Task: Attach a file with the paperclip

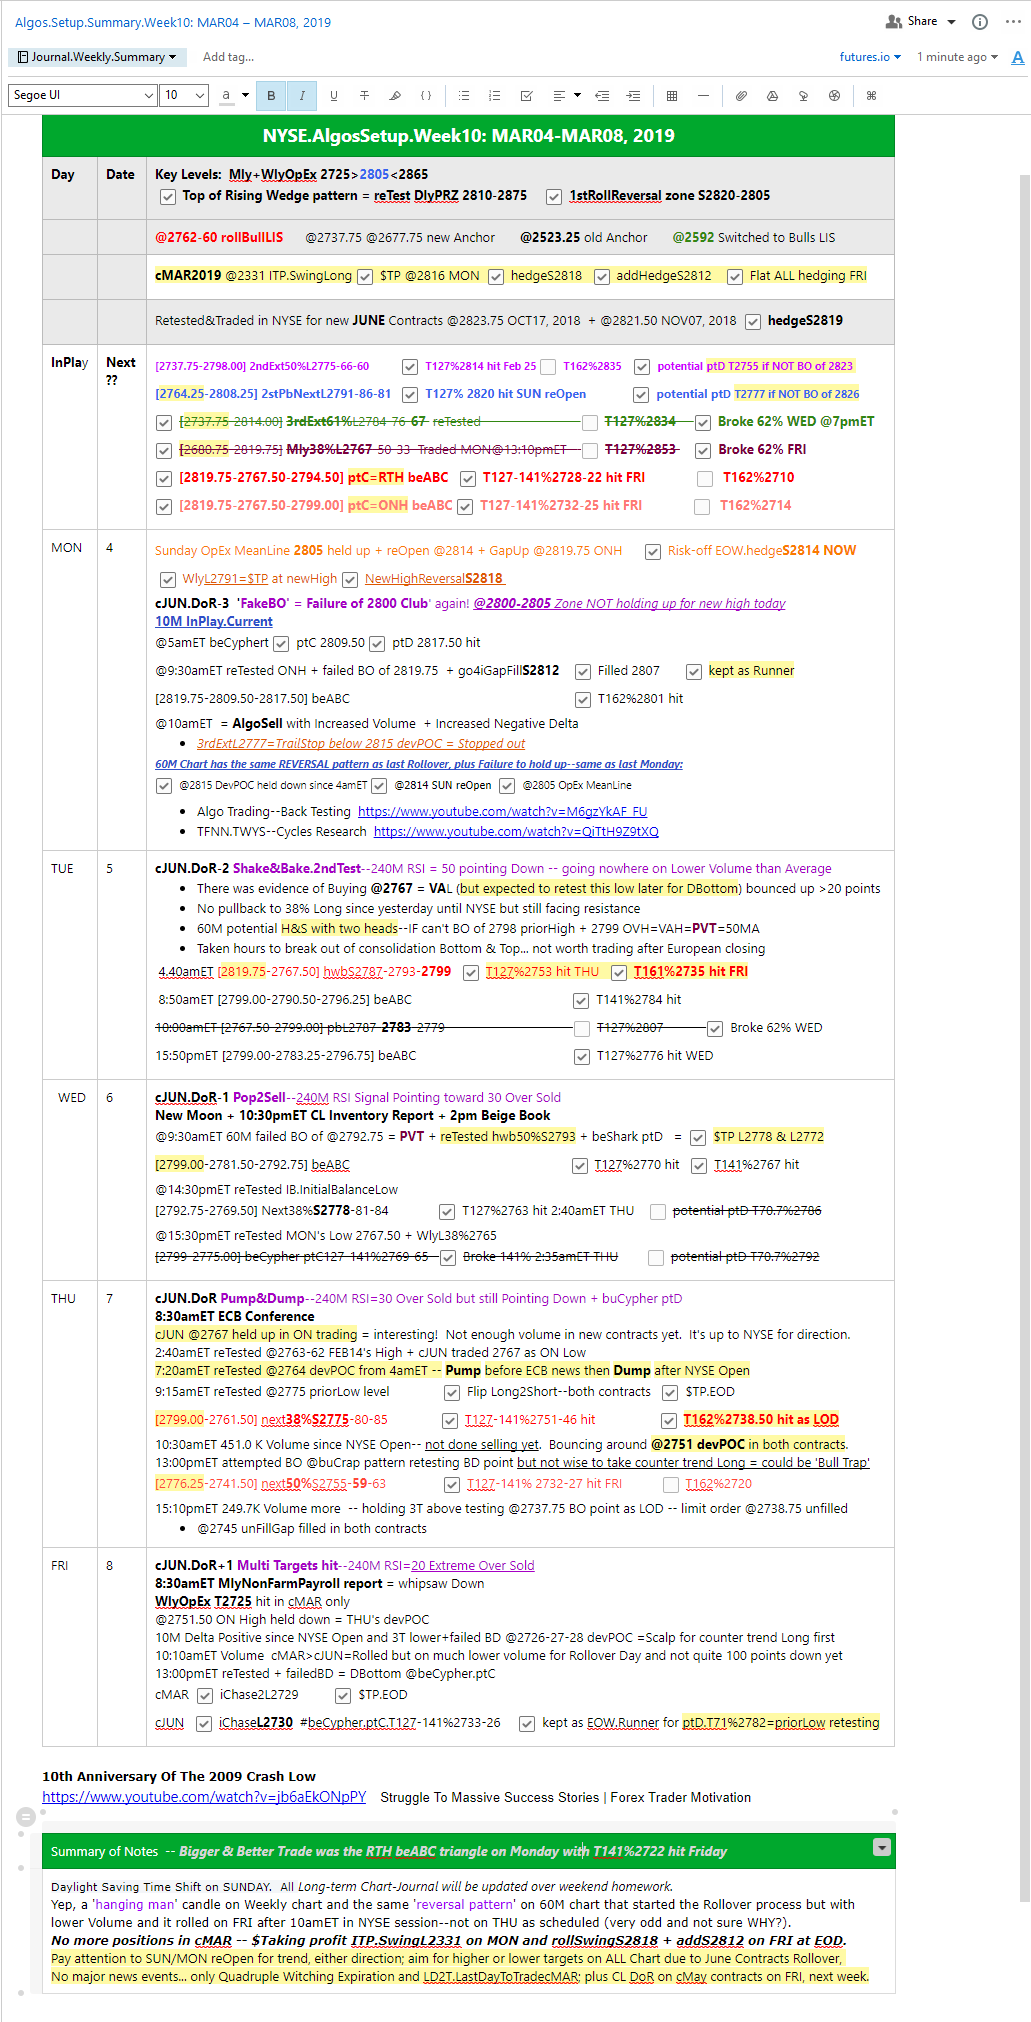Action: point(741,96)
